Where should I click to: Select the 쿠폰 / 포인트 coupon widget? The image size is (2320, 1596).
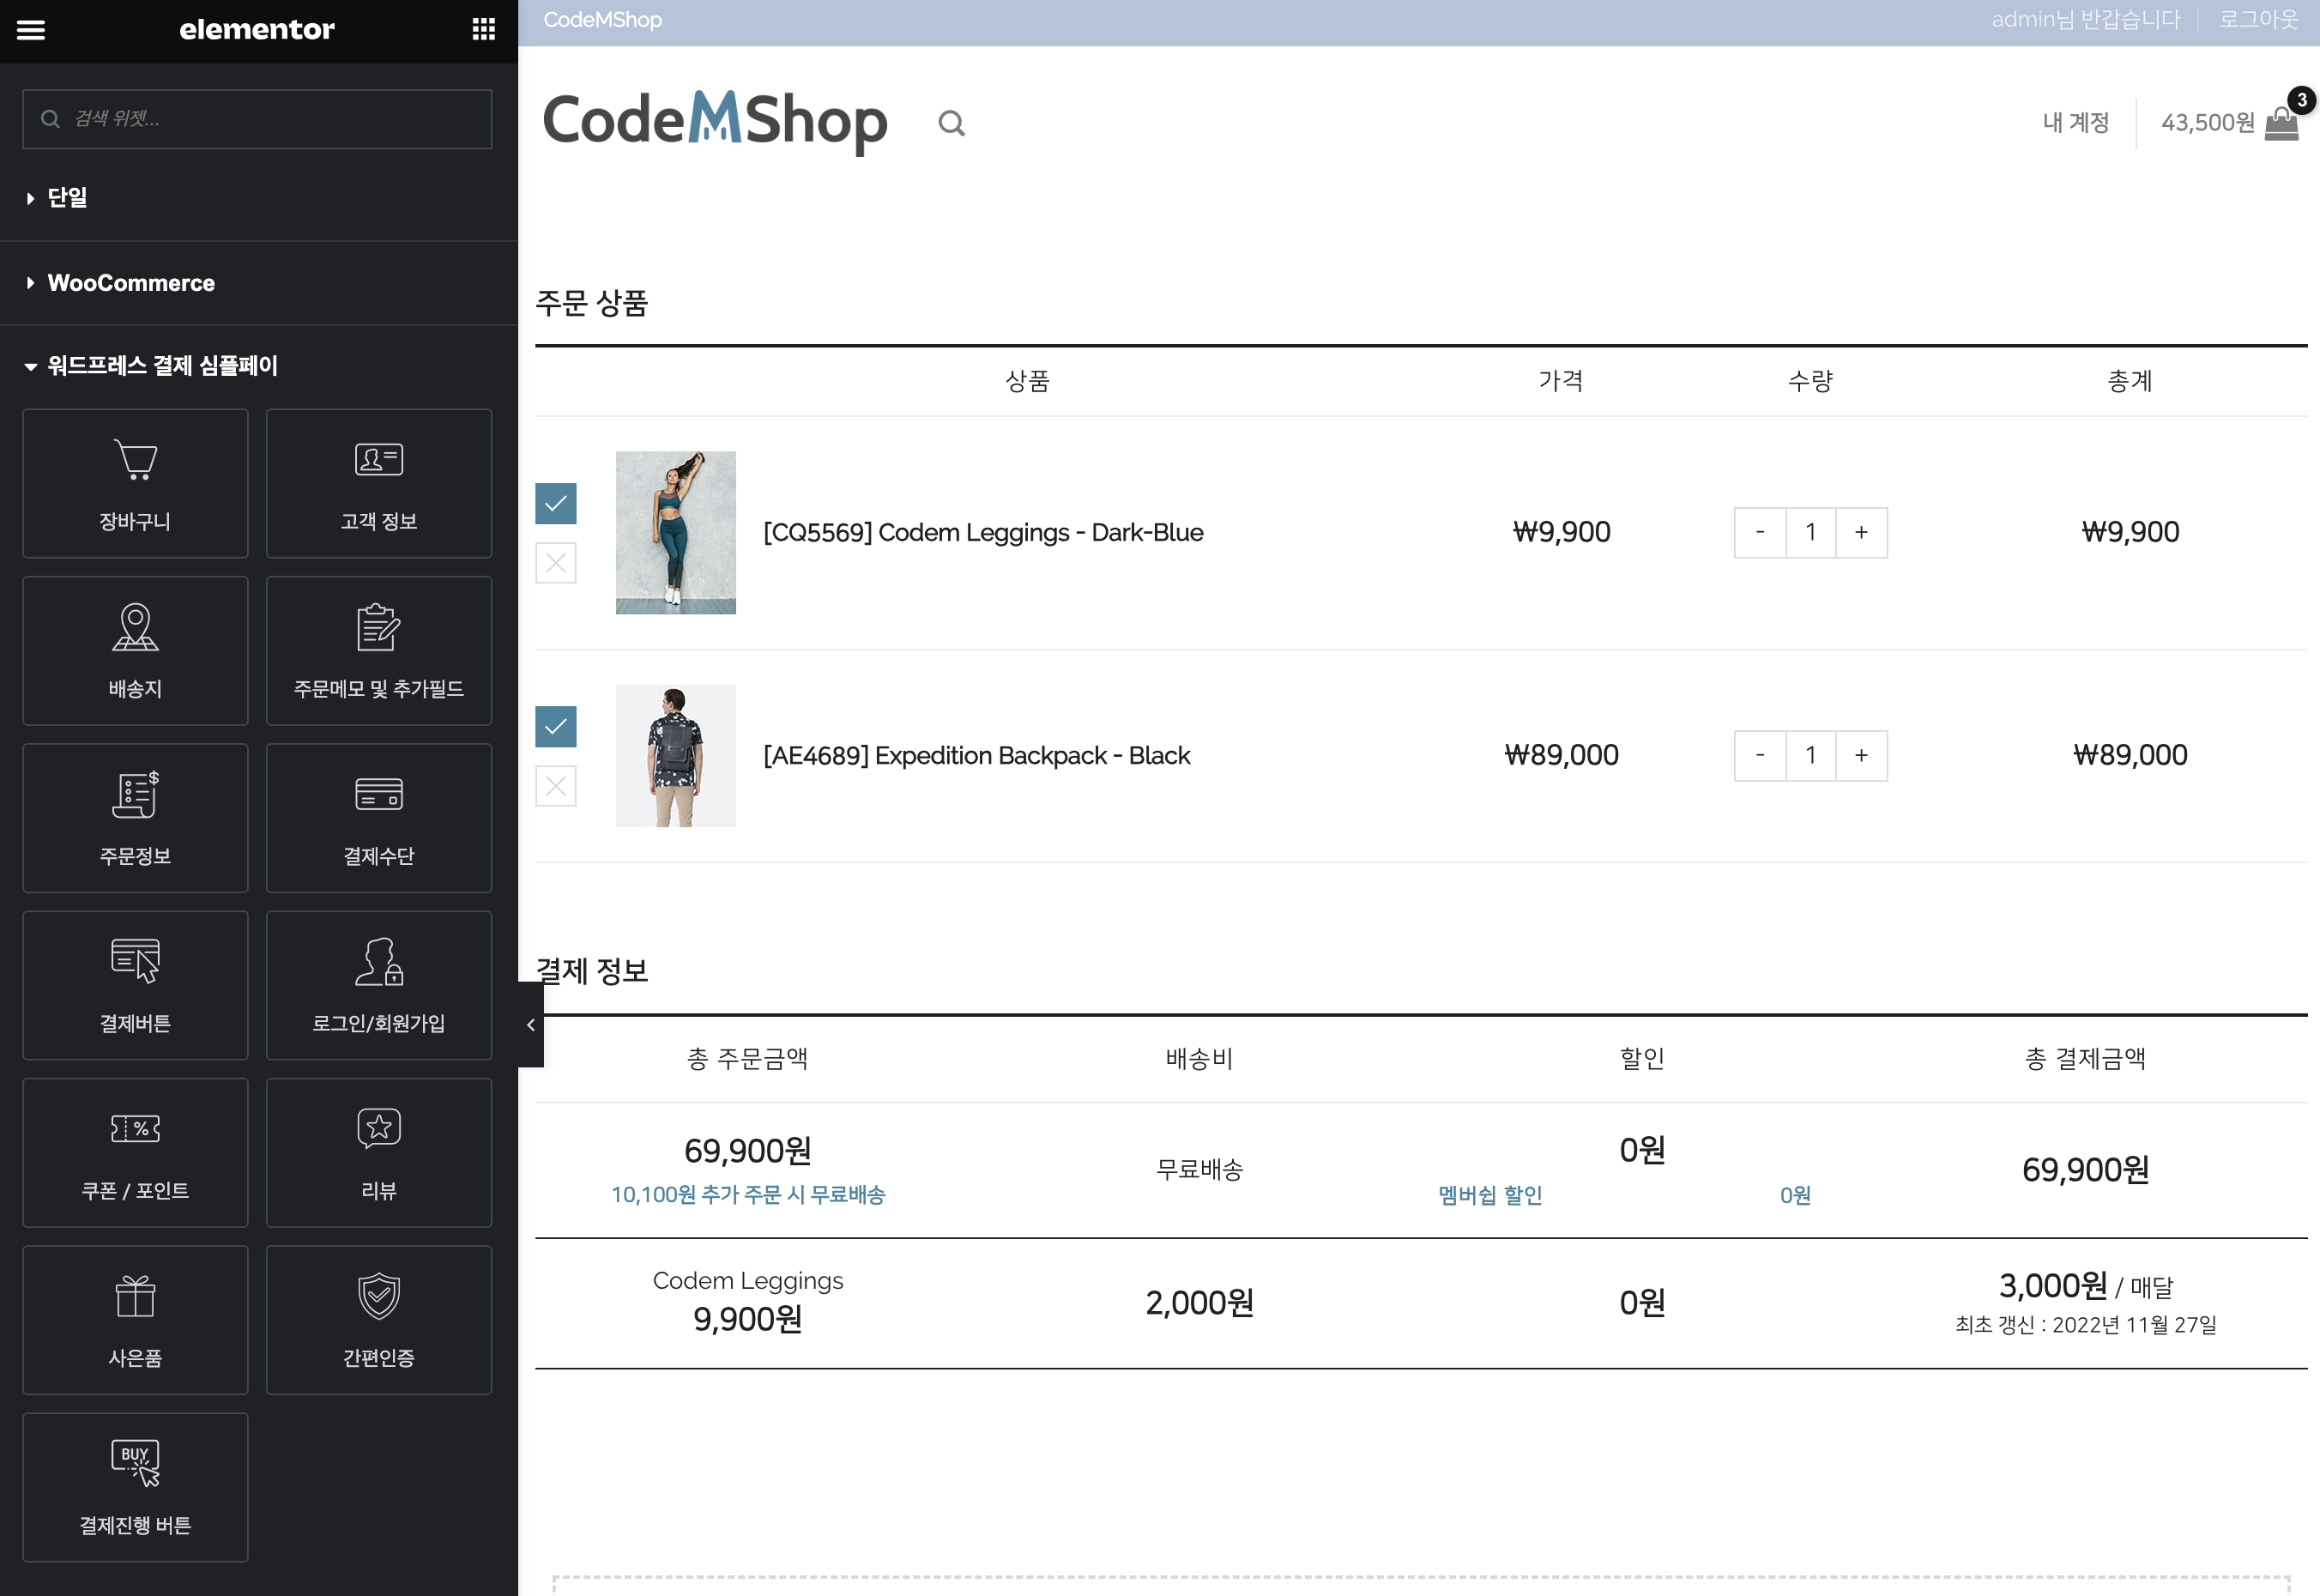[x=135, y=1152]
